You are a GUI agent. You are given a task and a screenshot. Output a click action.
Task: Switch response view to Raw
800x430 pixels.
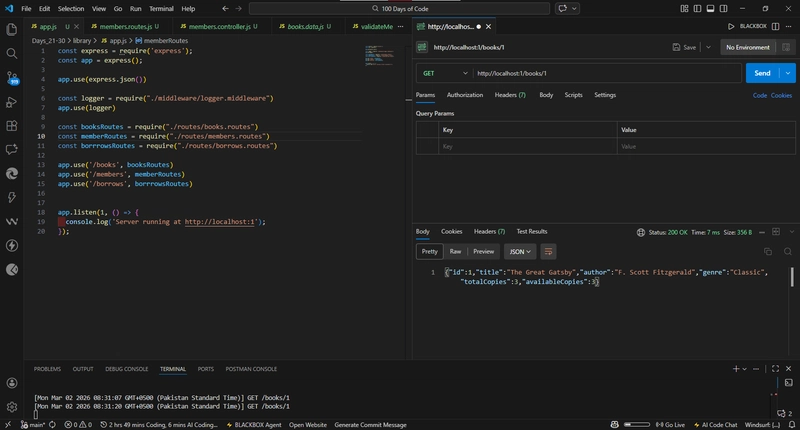(x=455, y=252)
